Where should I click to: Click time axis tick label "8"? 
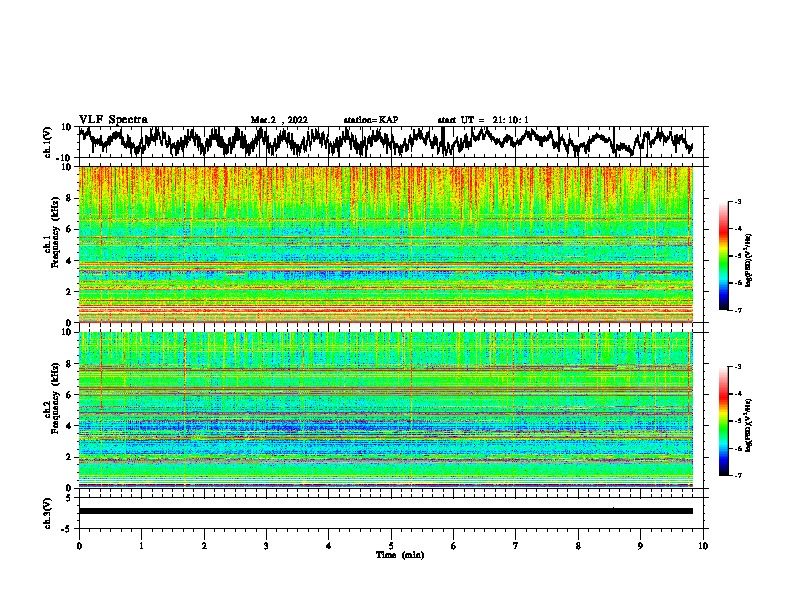point(578,546)
